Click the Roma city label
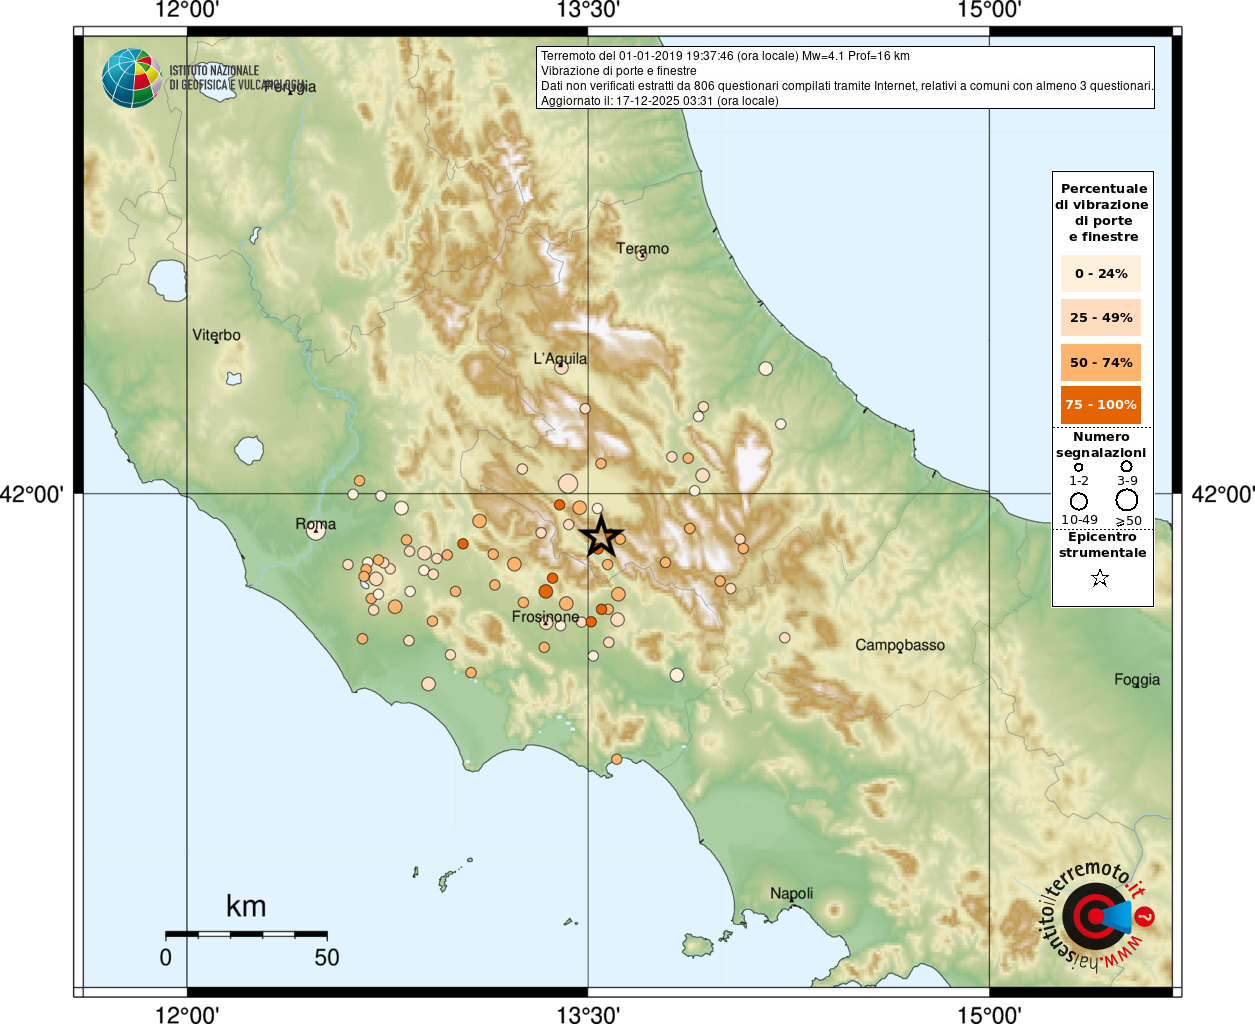The height and width of the screenshot is (1024, 1255). (316, 524)
